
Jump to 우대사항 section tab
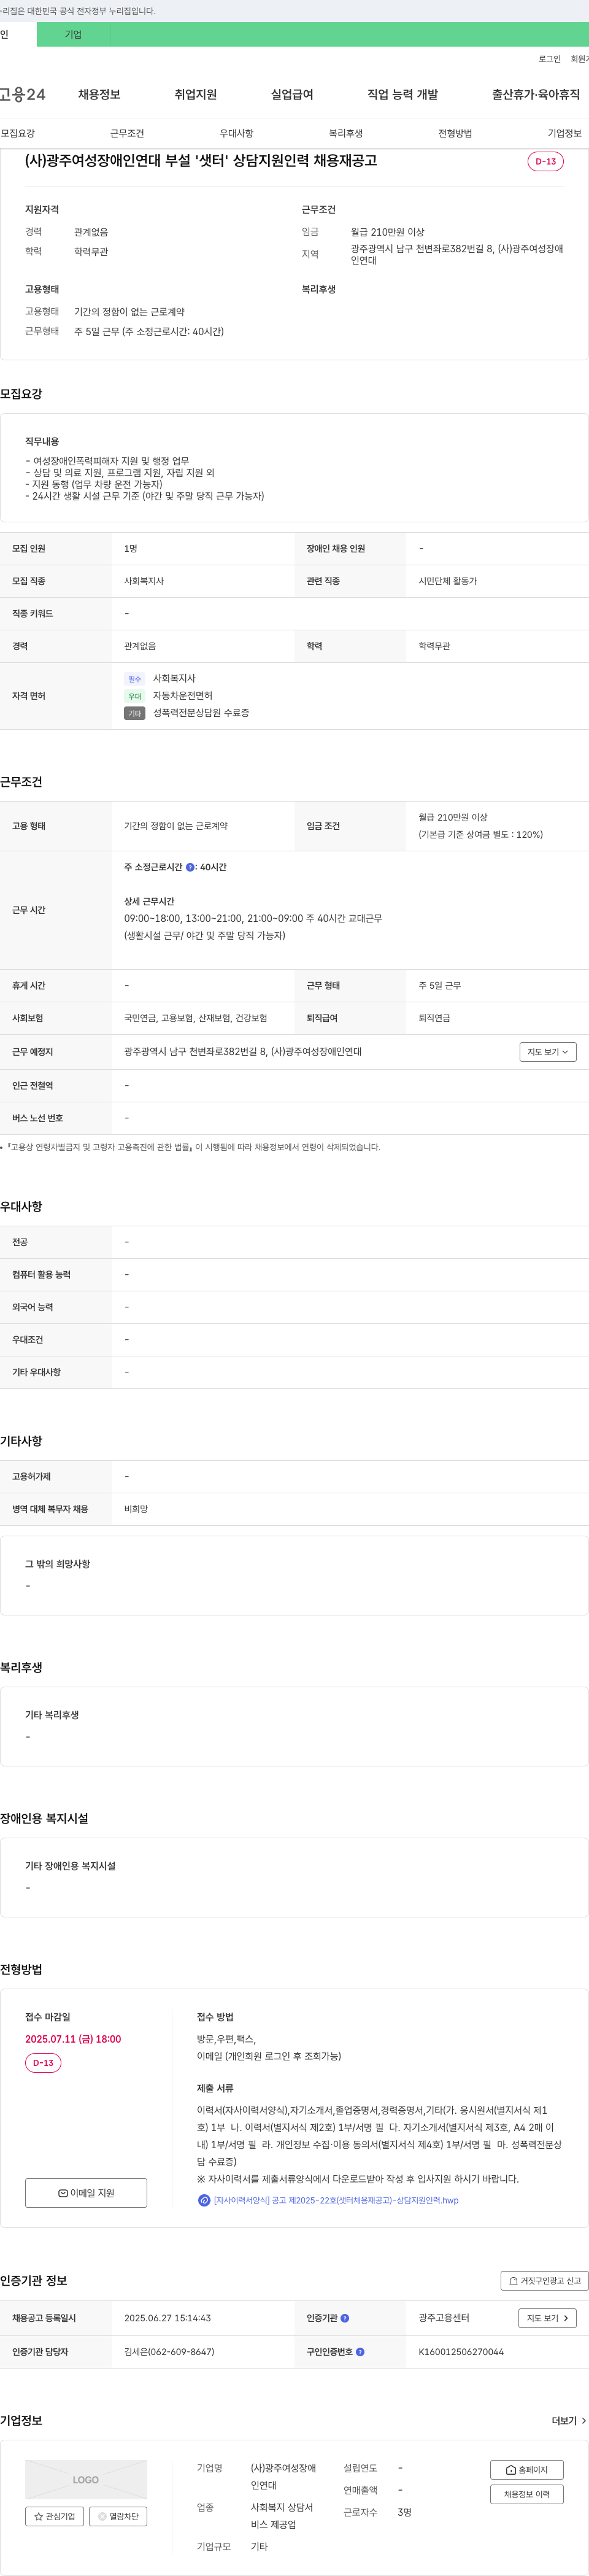point(237,133)
